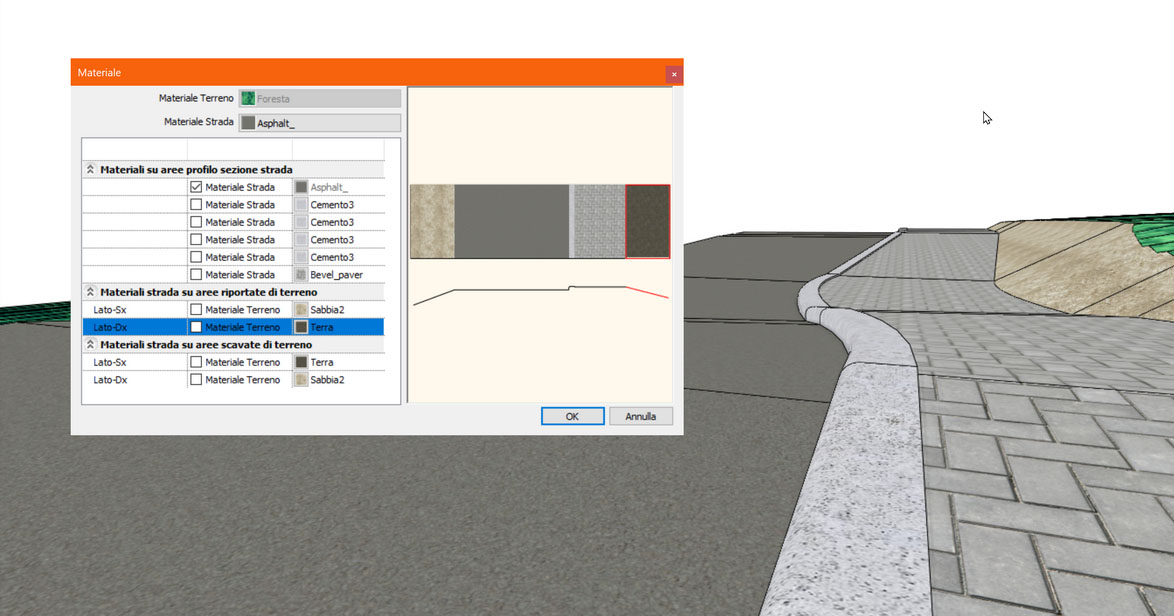Check Materiale Strada box in the first Cemento3 row
The image size is (1174, 616).
[196, 204]
